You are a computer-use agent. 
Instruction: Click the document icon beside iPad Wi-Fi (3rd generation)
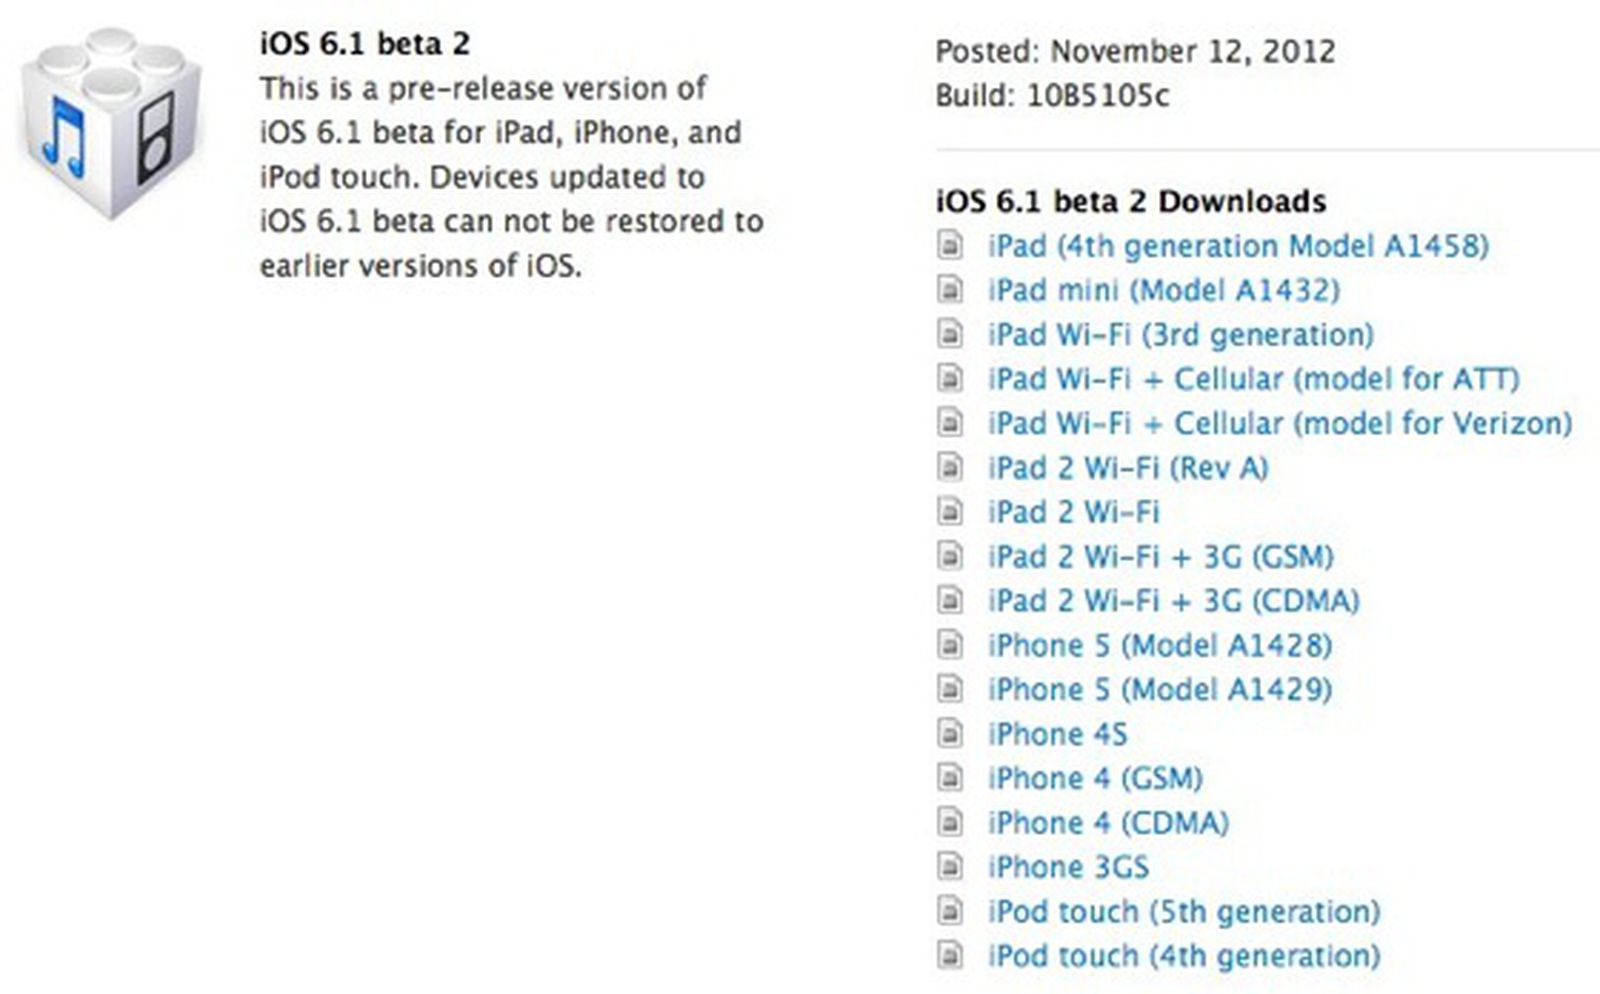[947, 334]
